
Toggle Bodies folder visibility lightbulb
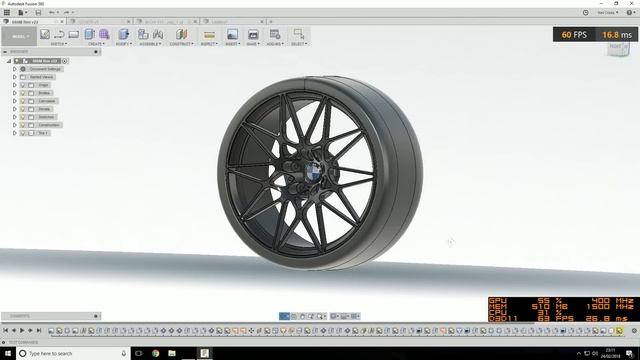(x=23, y=93)
